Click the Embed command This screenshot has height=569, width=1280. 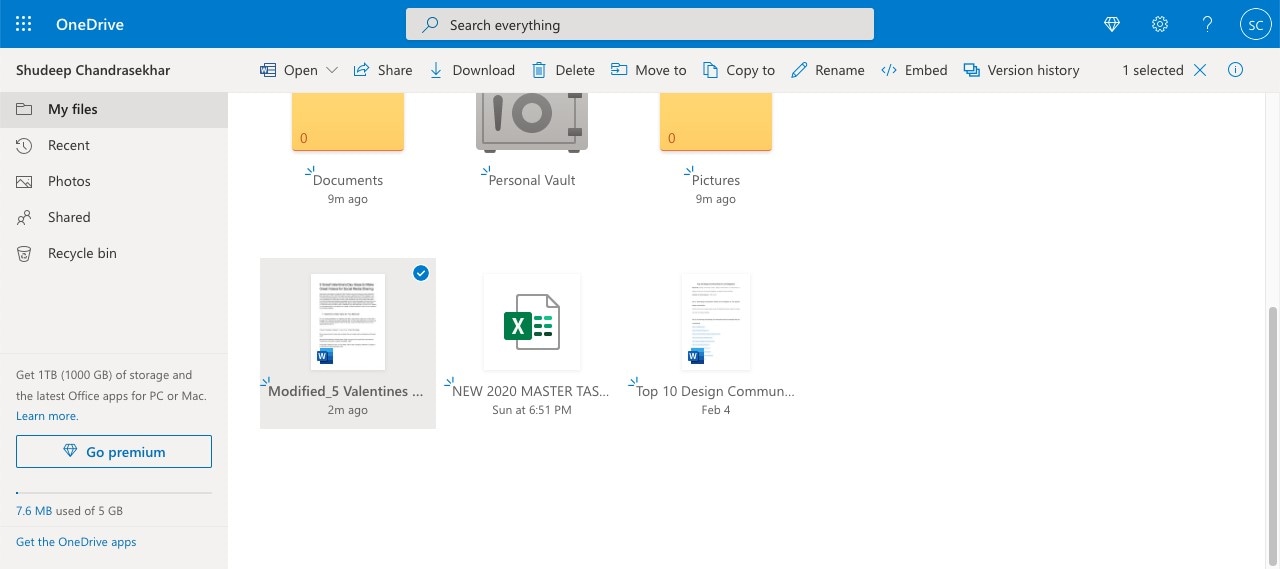coord(914,70)
